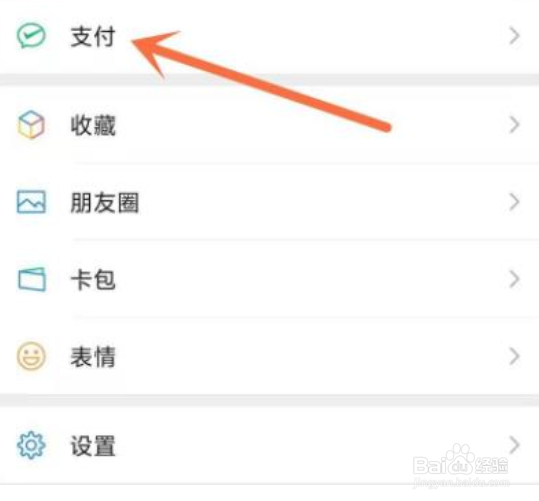Open the 表情 menu entry
The width and height of the screenshot is (539, 501).
click(270, 356)
